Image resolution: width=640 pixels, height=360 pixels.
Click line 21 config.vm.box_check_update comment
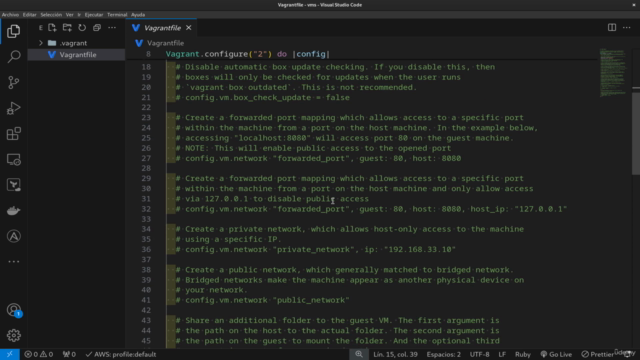click(x=262, y=98)
